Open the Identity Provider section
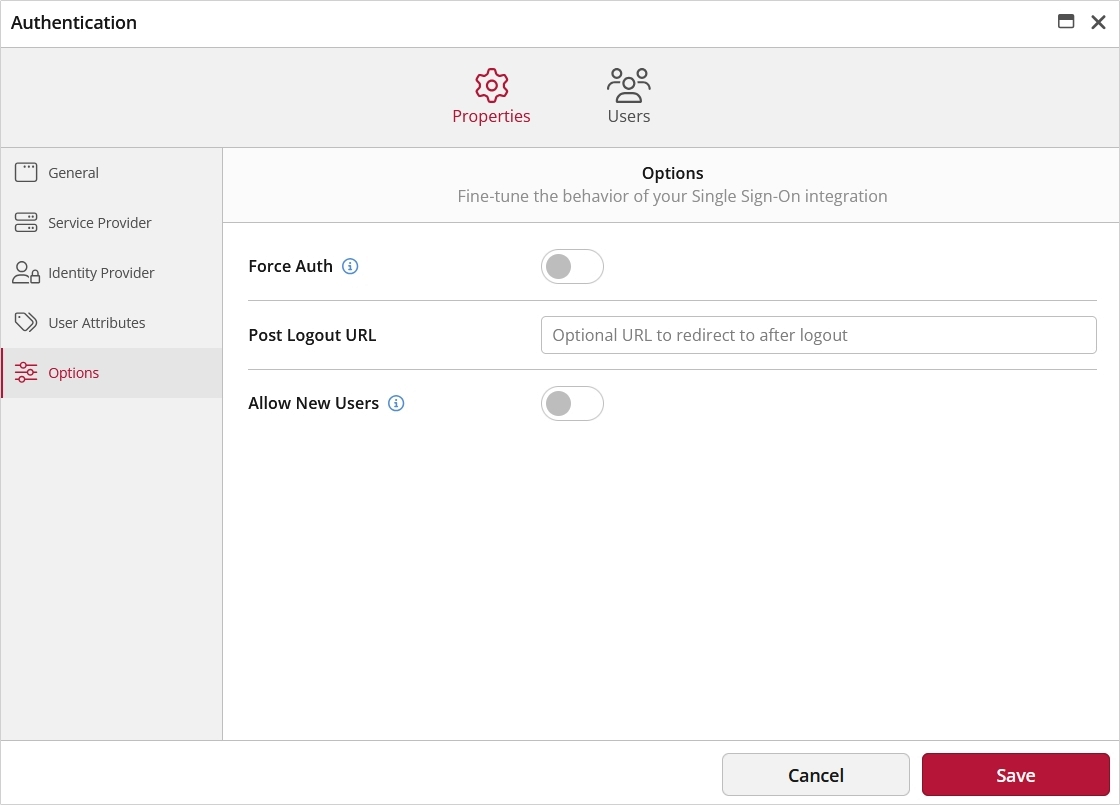Image resolution: width=1120 pixels, height=805 pixels. [x=100, y=272]
